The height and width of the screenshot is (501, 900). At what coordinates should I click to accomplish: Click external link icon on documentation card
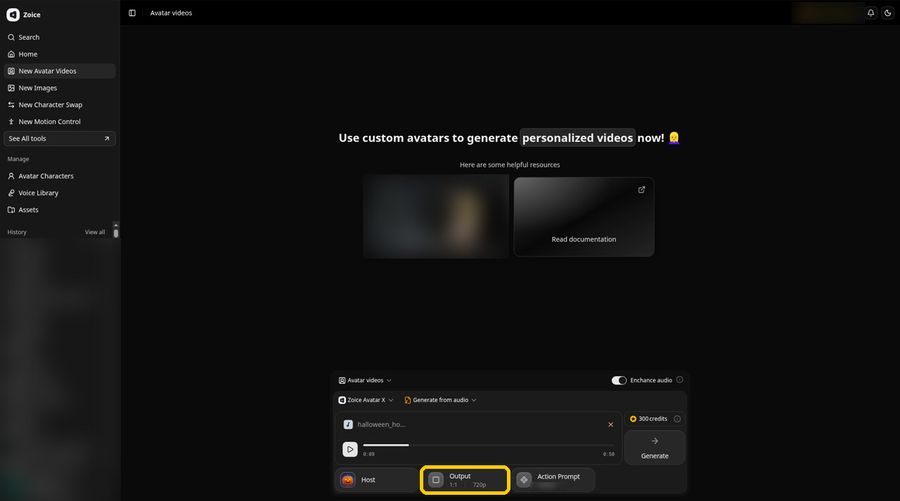(641, 190)
